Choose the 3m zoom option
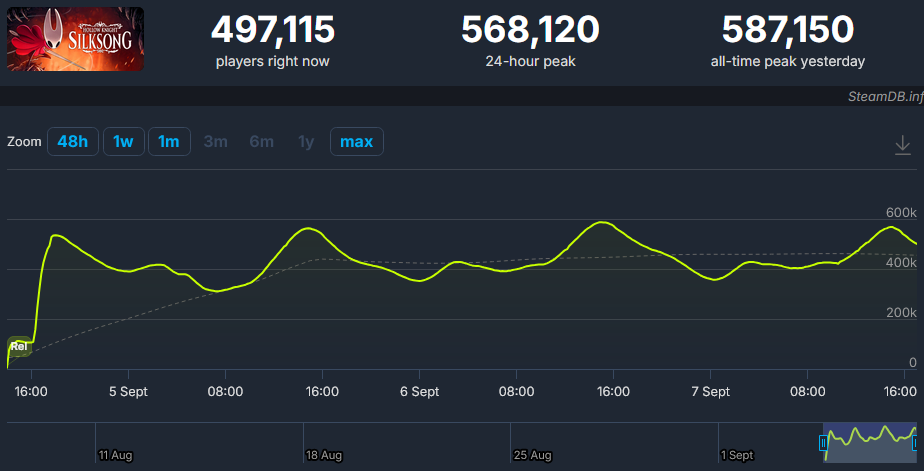The image size is (924, 471). (x=215, y=142)
